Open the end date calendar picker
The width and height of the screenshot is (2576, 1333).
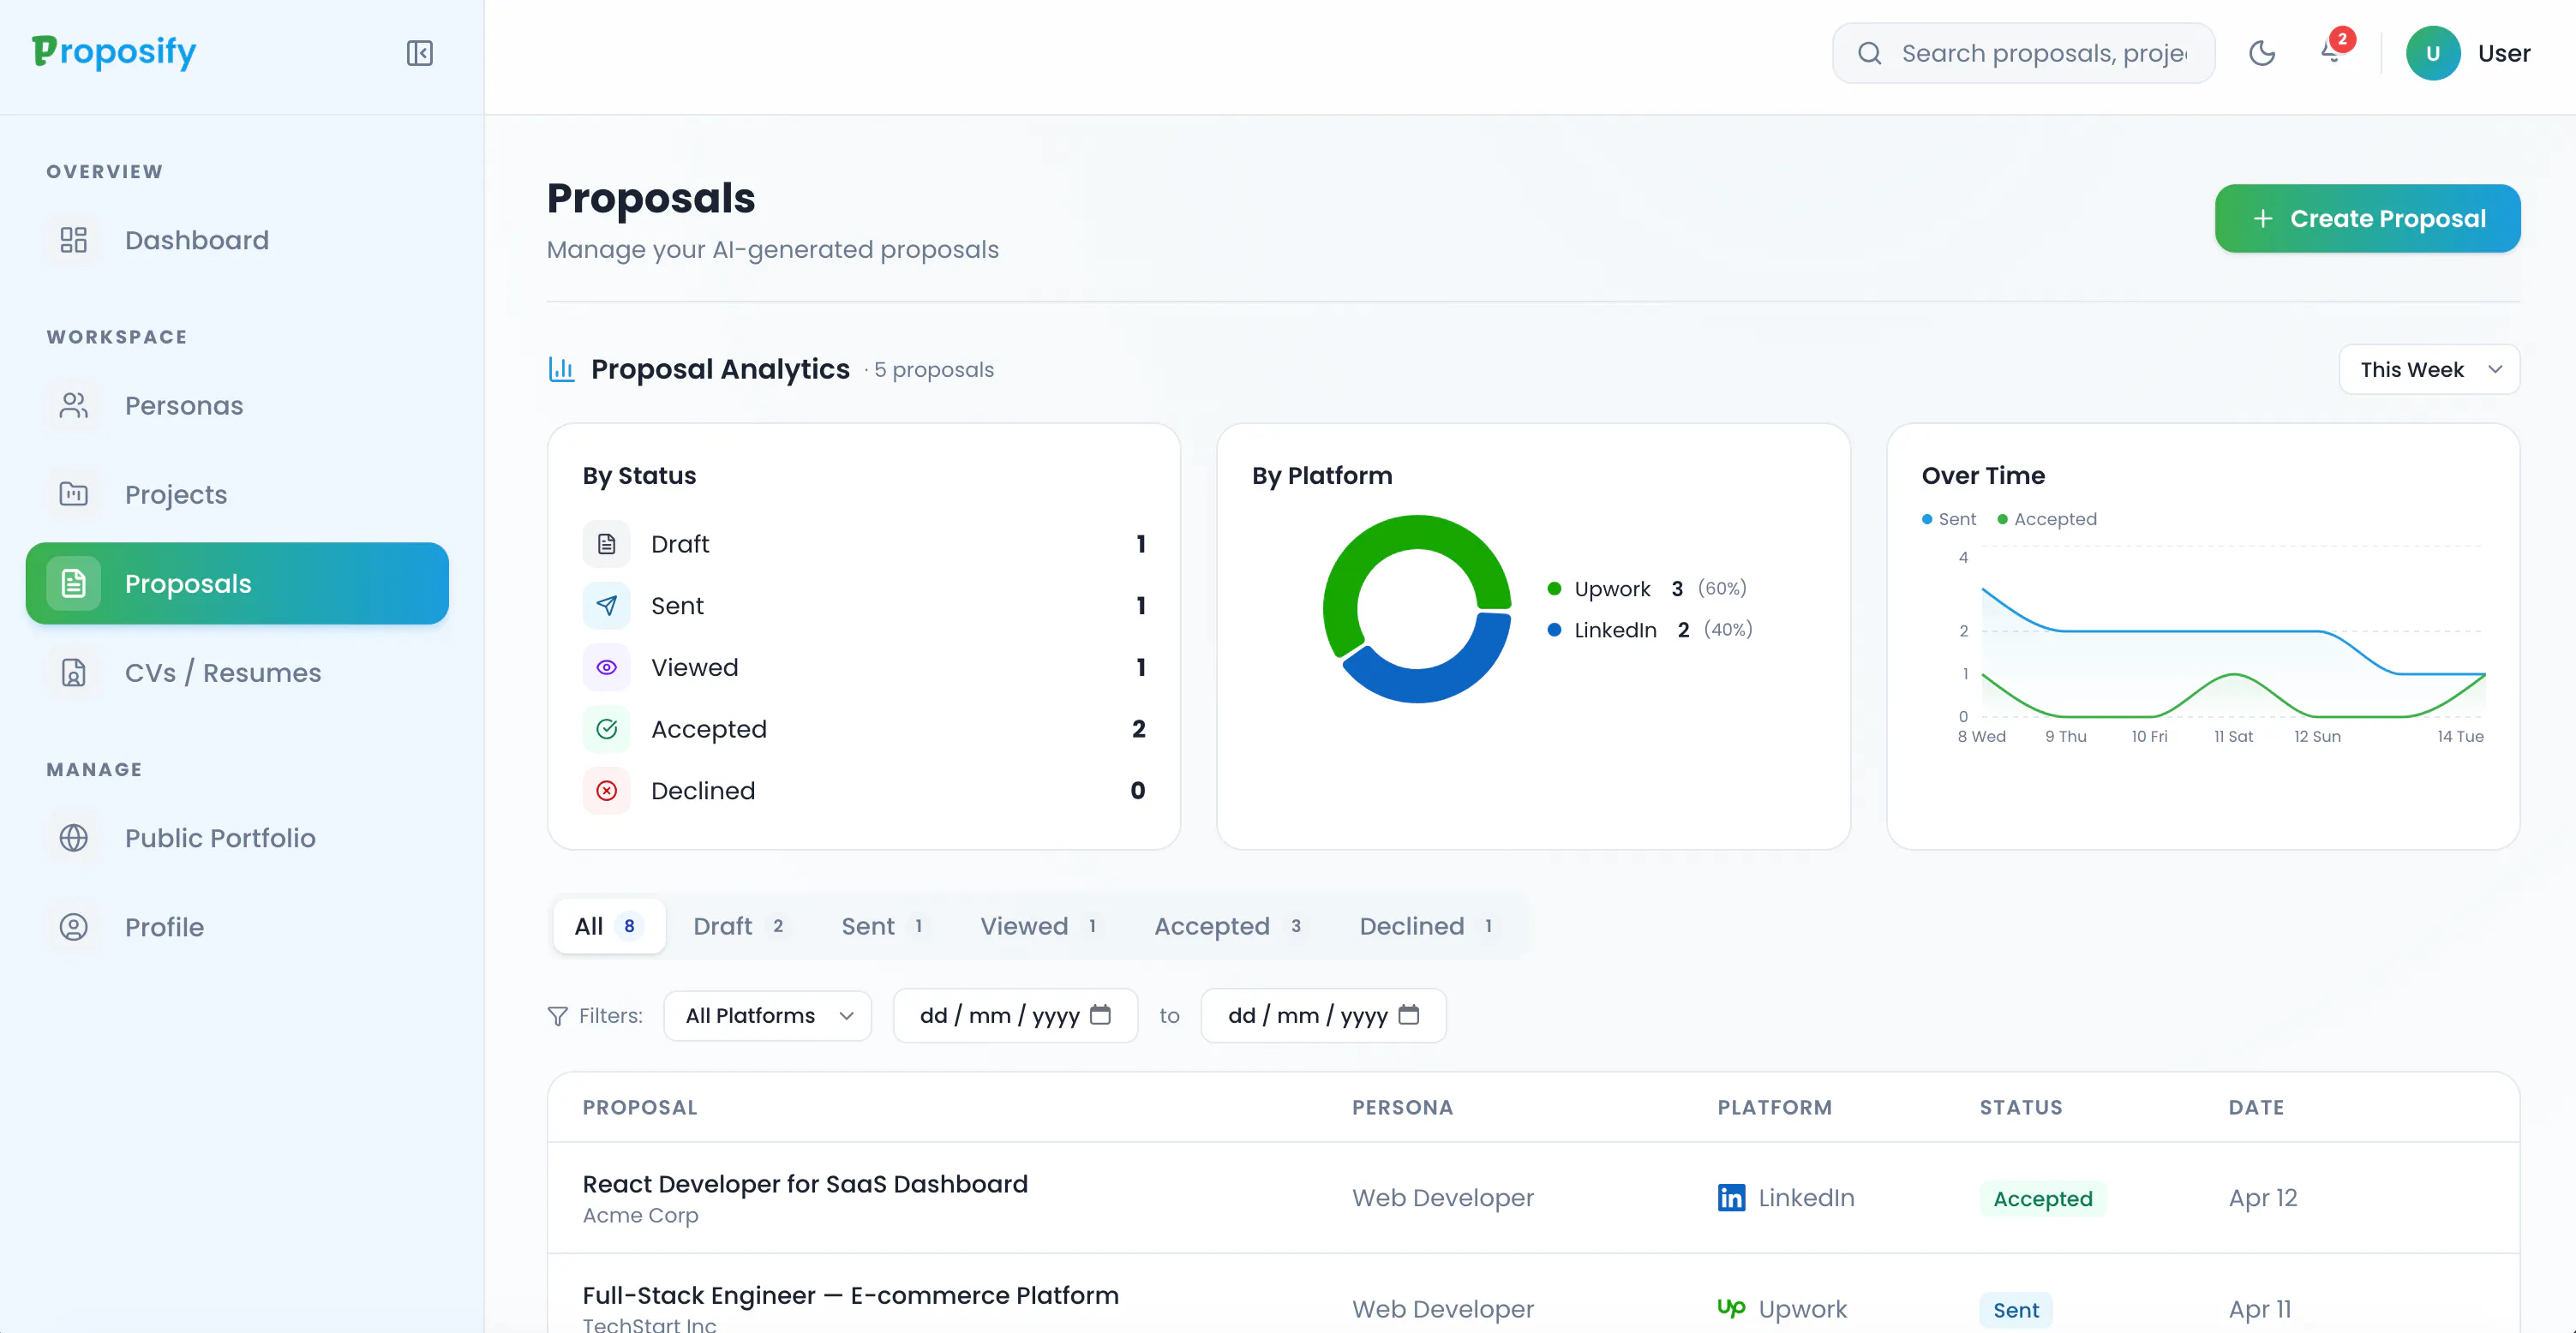tap(1408, 1014)
